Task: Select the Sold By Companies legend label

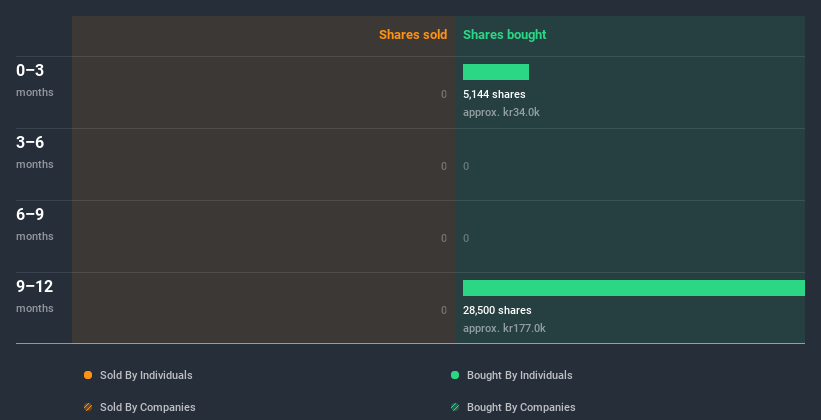Action: click(x=148, y=407)
